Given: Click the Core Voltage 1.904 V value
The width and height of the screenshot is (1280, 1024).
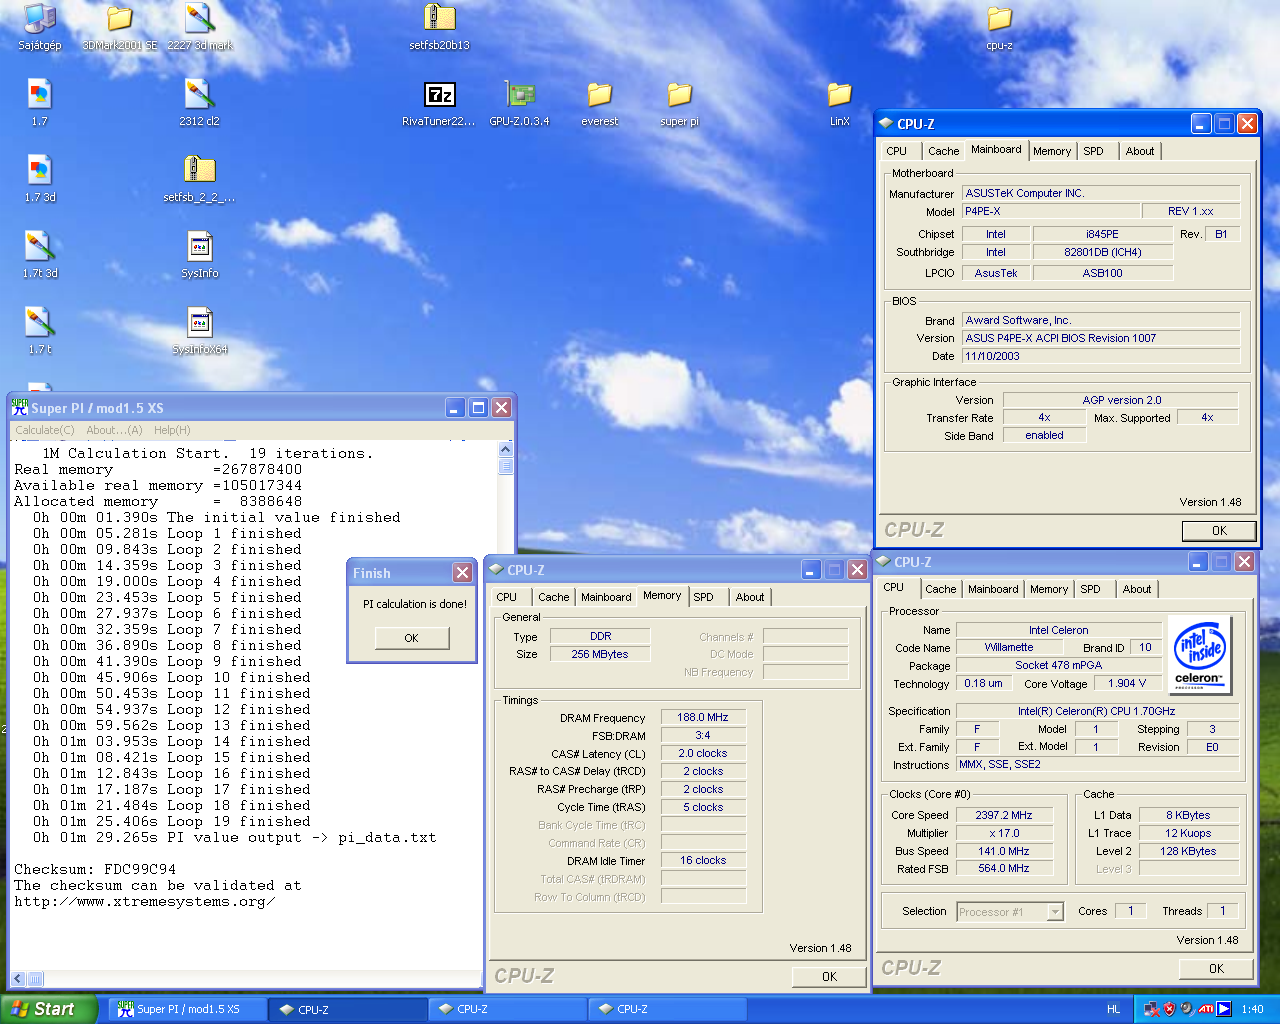Looking at the screenshot, I should coord(1127,683).
